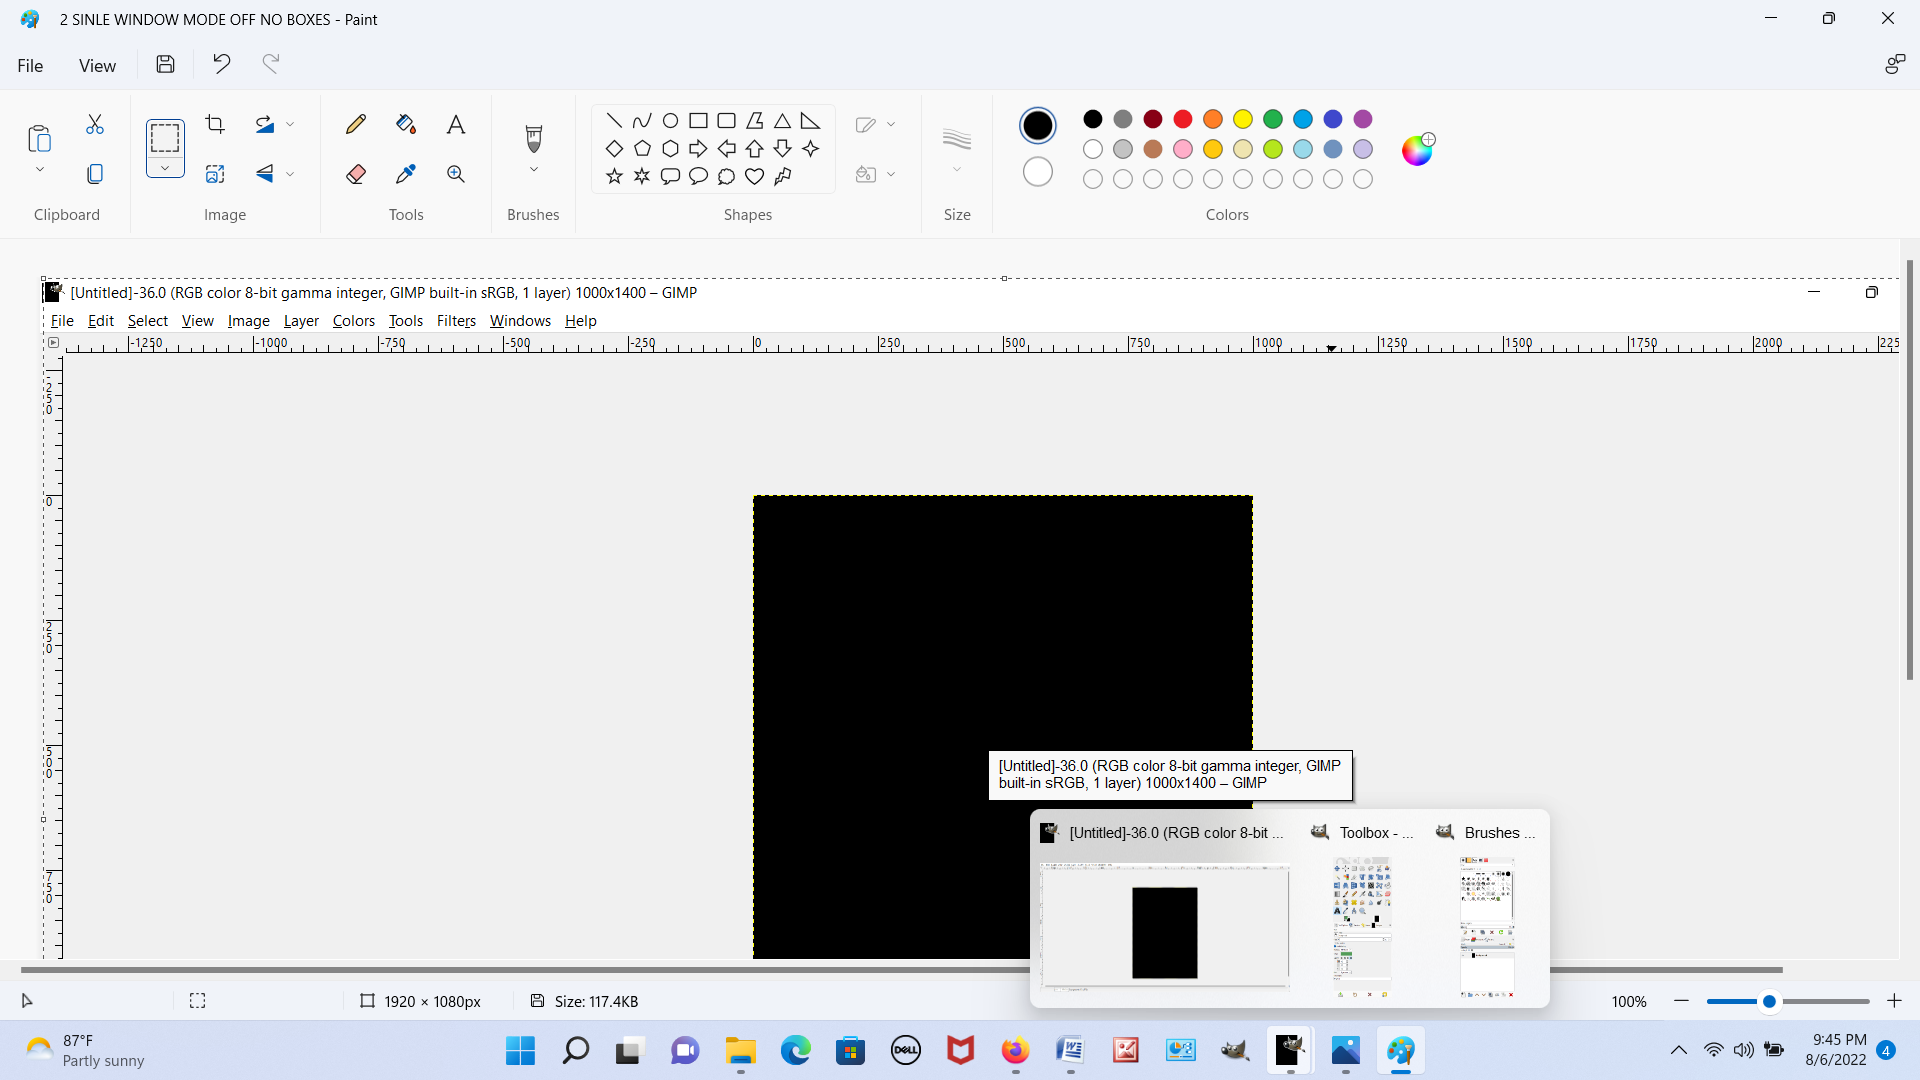1920x1080 pixels.
Task: Pick the green color swatch
Action: coord(1273,119)
